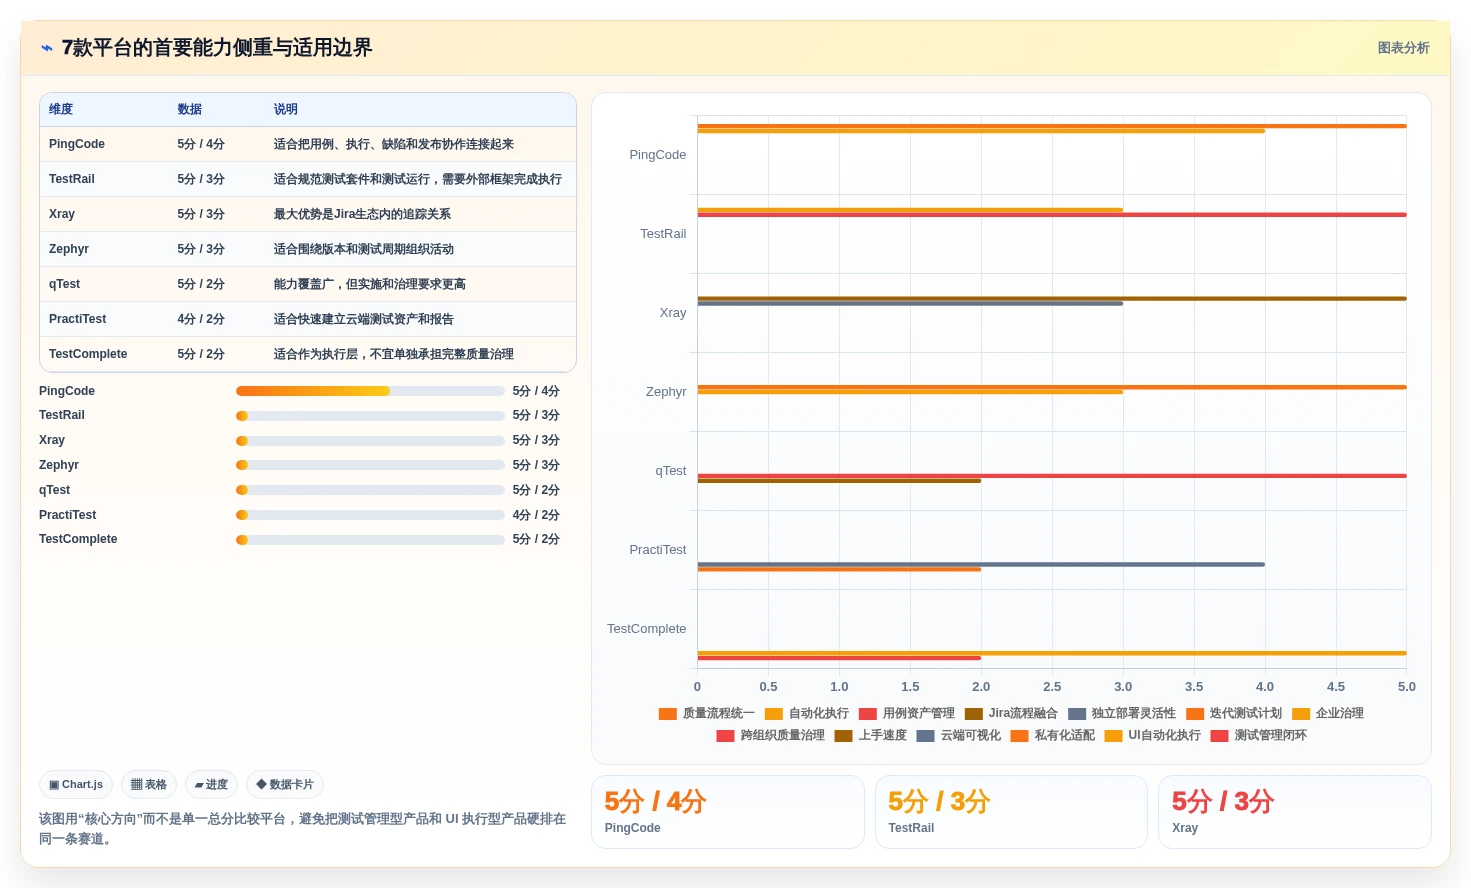Select the qTest table row name

(x=65, y=284)
